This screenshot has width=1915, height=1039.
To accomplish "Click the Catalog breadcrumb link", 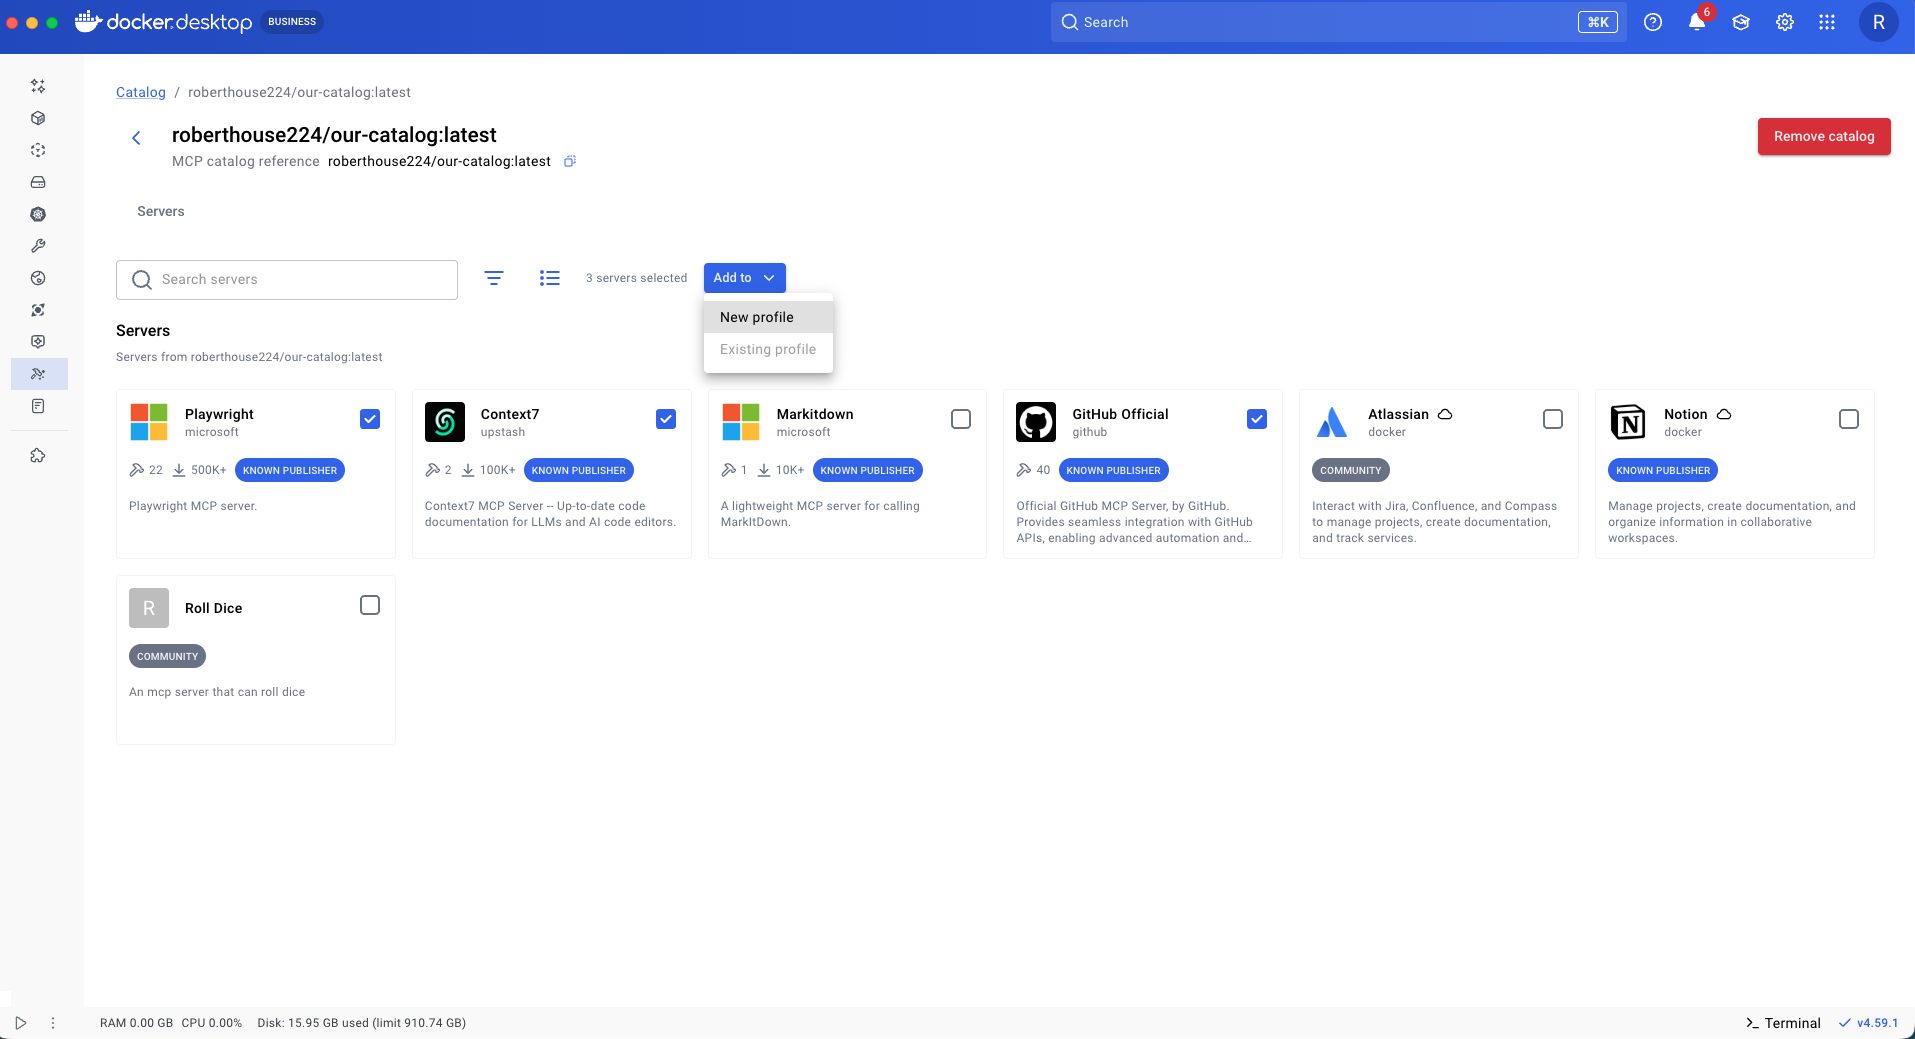I will [141, 92].
